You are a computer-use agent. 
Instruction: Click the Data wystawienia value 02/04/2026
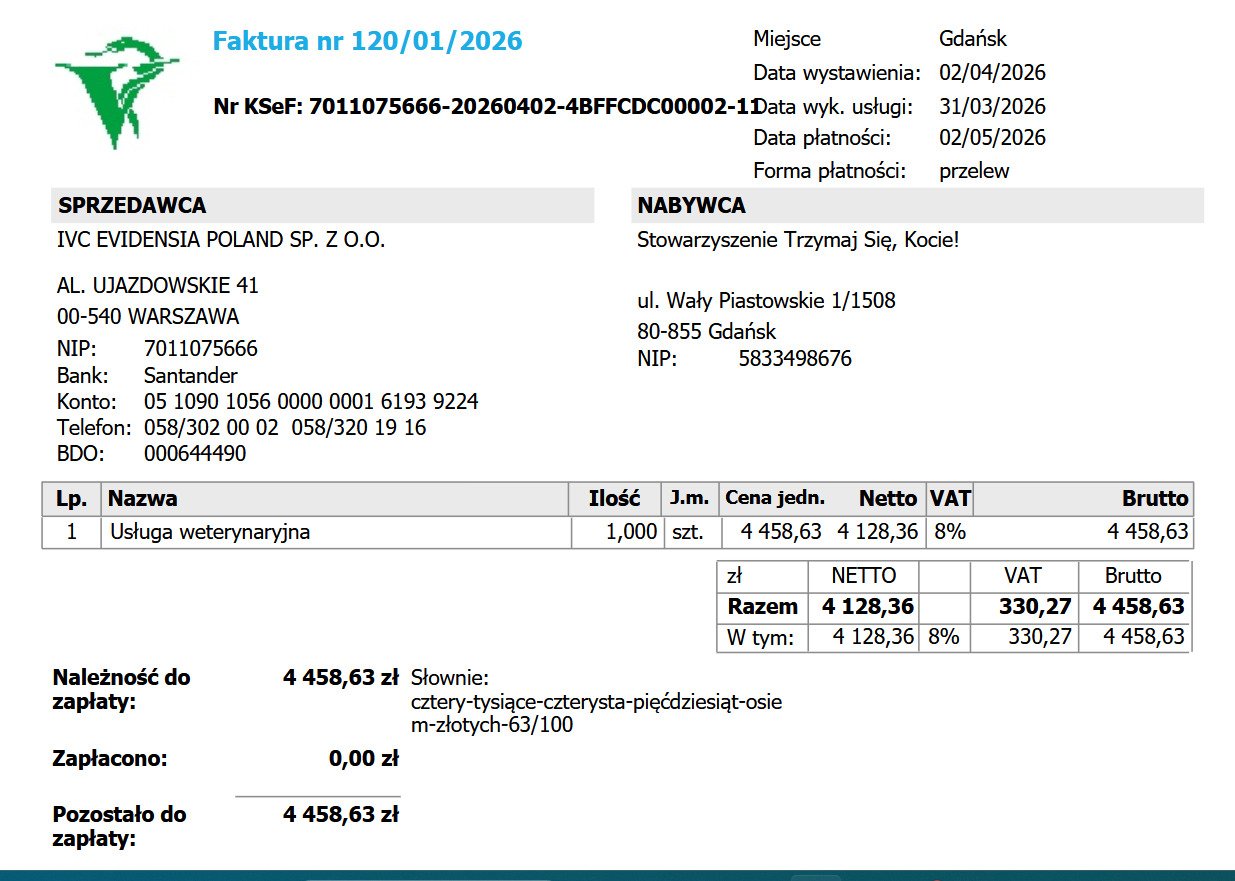coord(992,73)
